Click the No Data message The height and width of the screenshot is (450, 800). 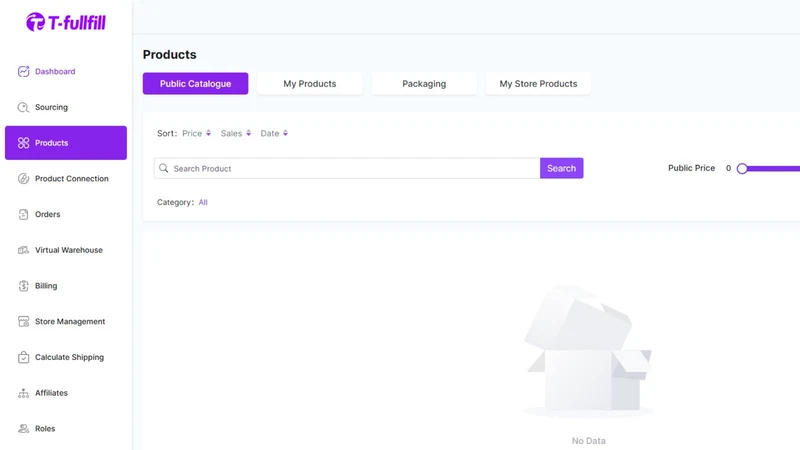pos(588,441)
